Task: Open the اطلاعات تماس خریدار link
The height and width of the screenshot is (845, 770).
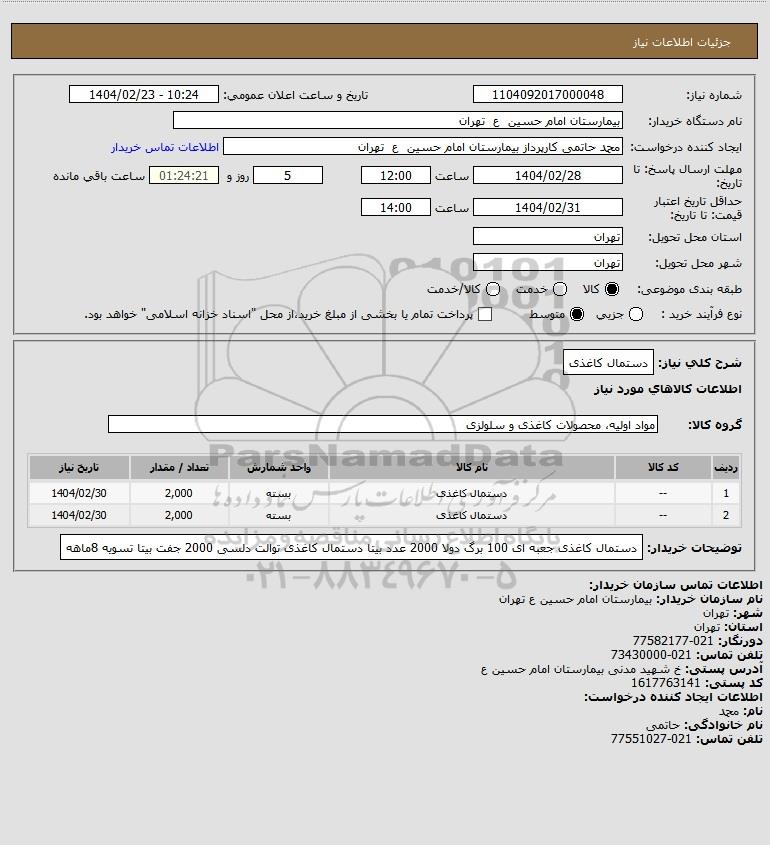Action: (x=165, y=147)
